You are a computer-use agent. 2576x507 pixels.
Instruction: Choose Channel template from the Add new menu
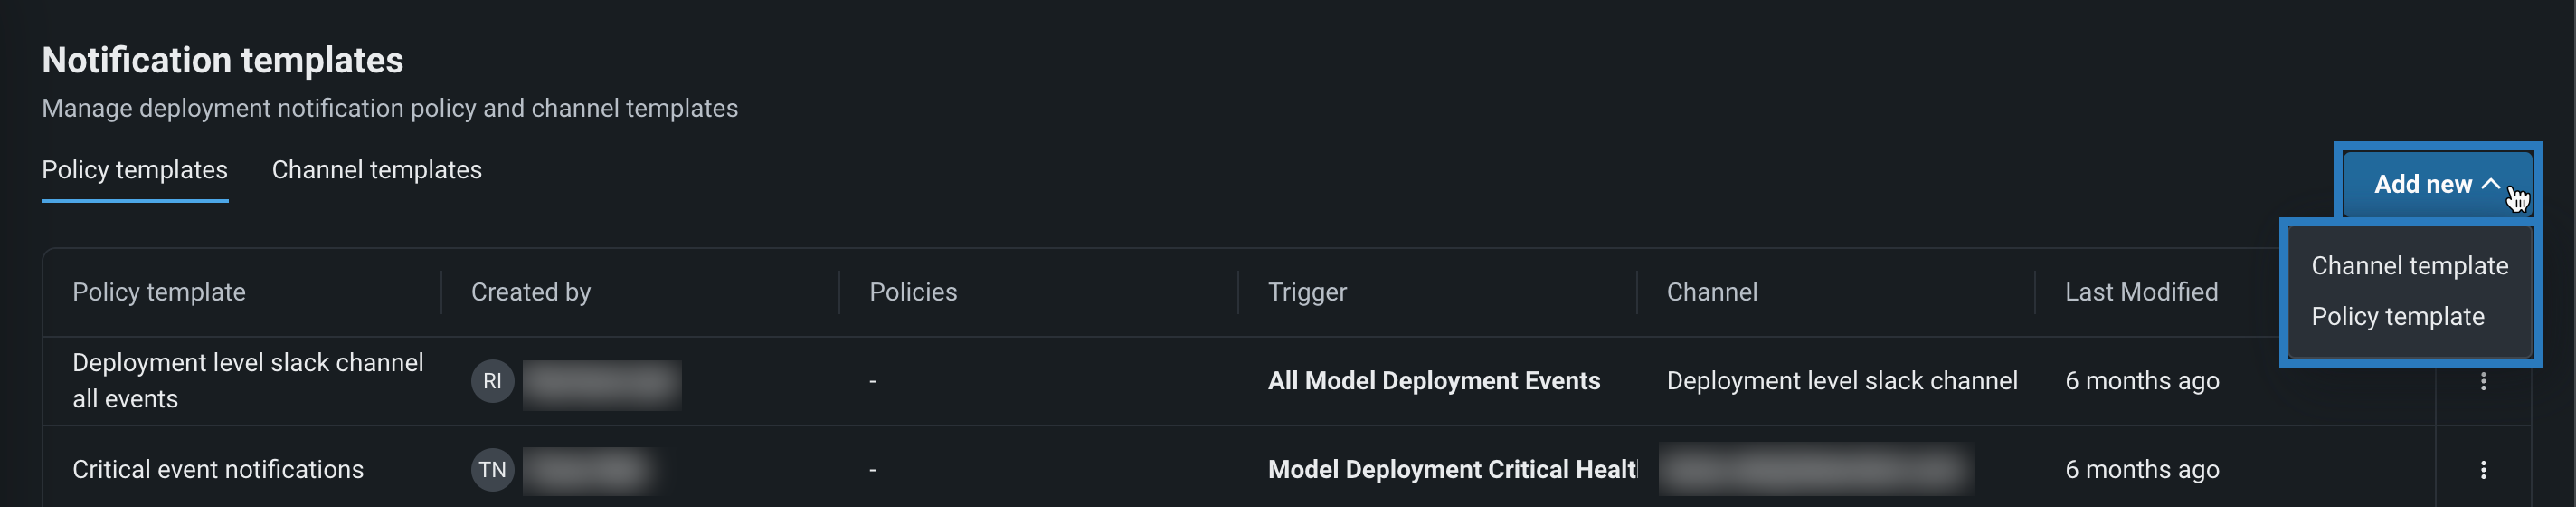(2409, 266)
